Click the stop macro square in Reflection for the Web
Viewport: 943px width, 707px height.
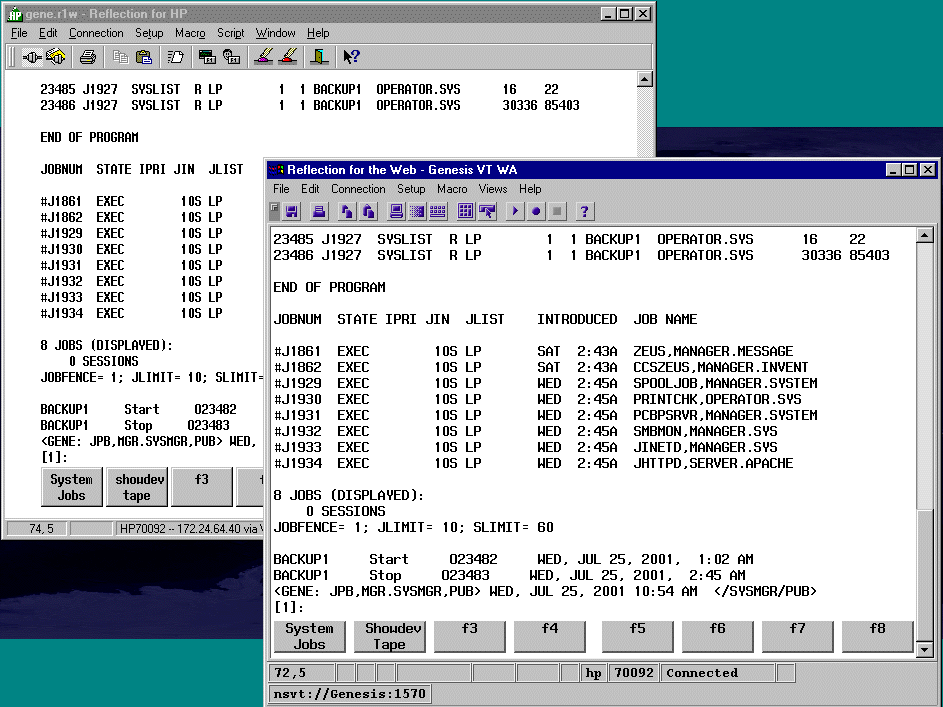557,211
